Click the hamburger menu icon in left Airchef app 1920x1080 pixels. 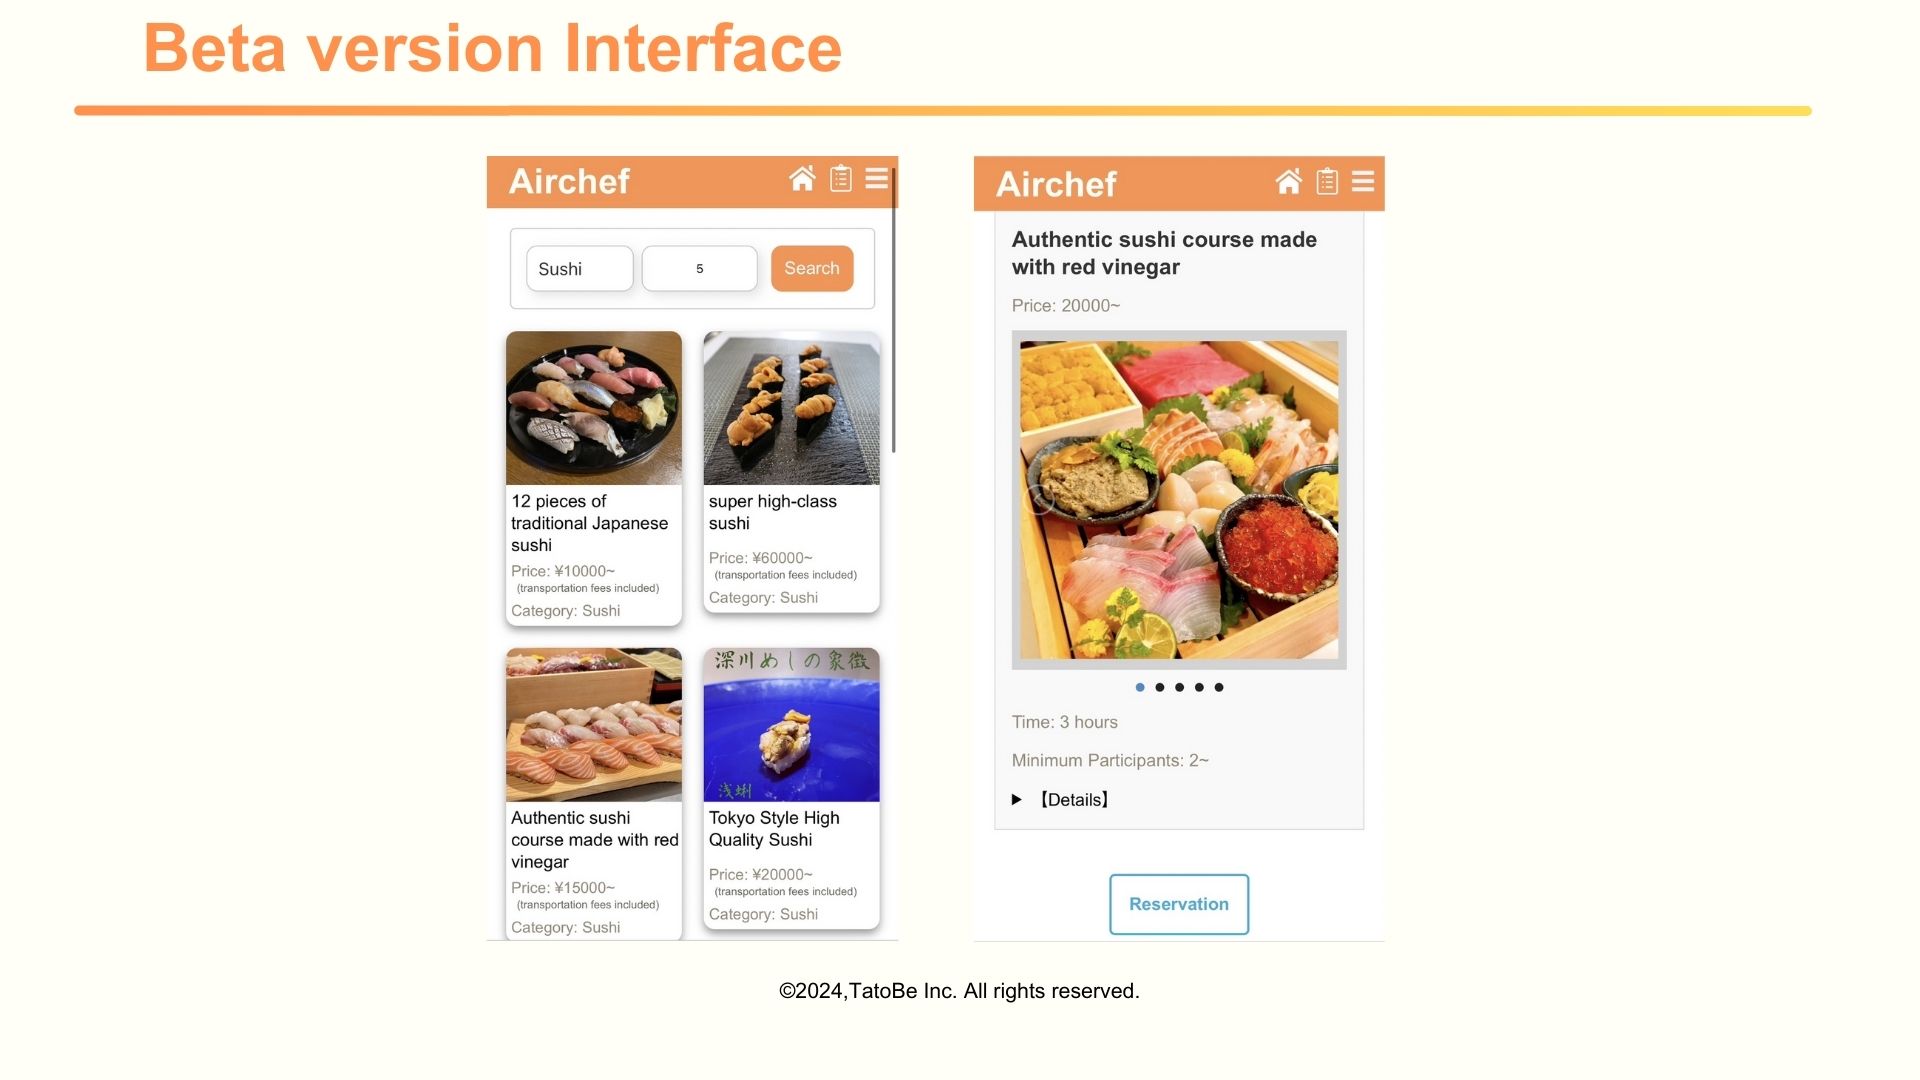point(876,181)
